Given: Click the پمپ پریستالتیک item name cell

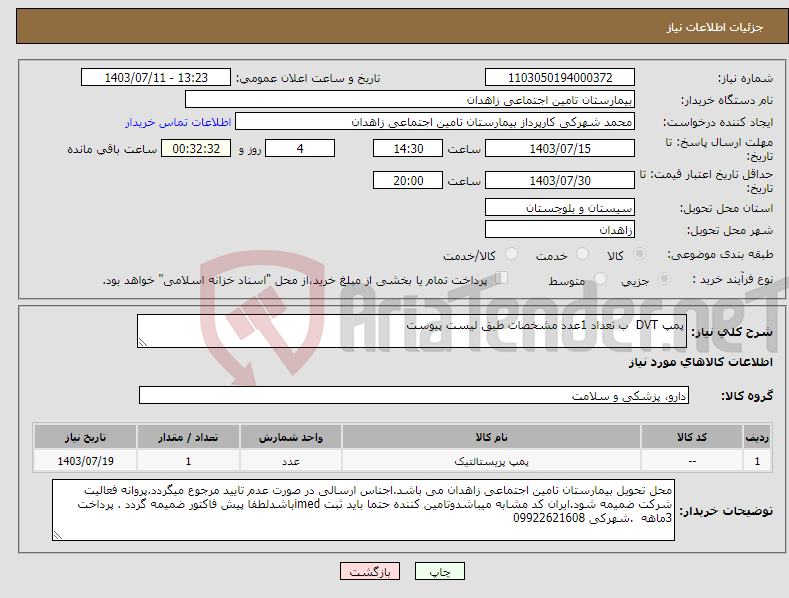Looking at the screenshot, I should [x=491, y=461].
